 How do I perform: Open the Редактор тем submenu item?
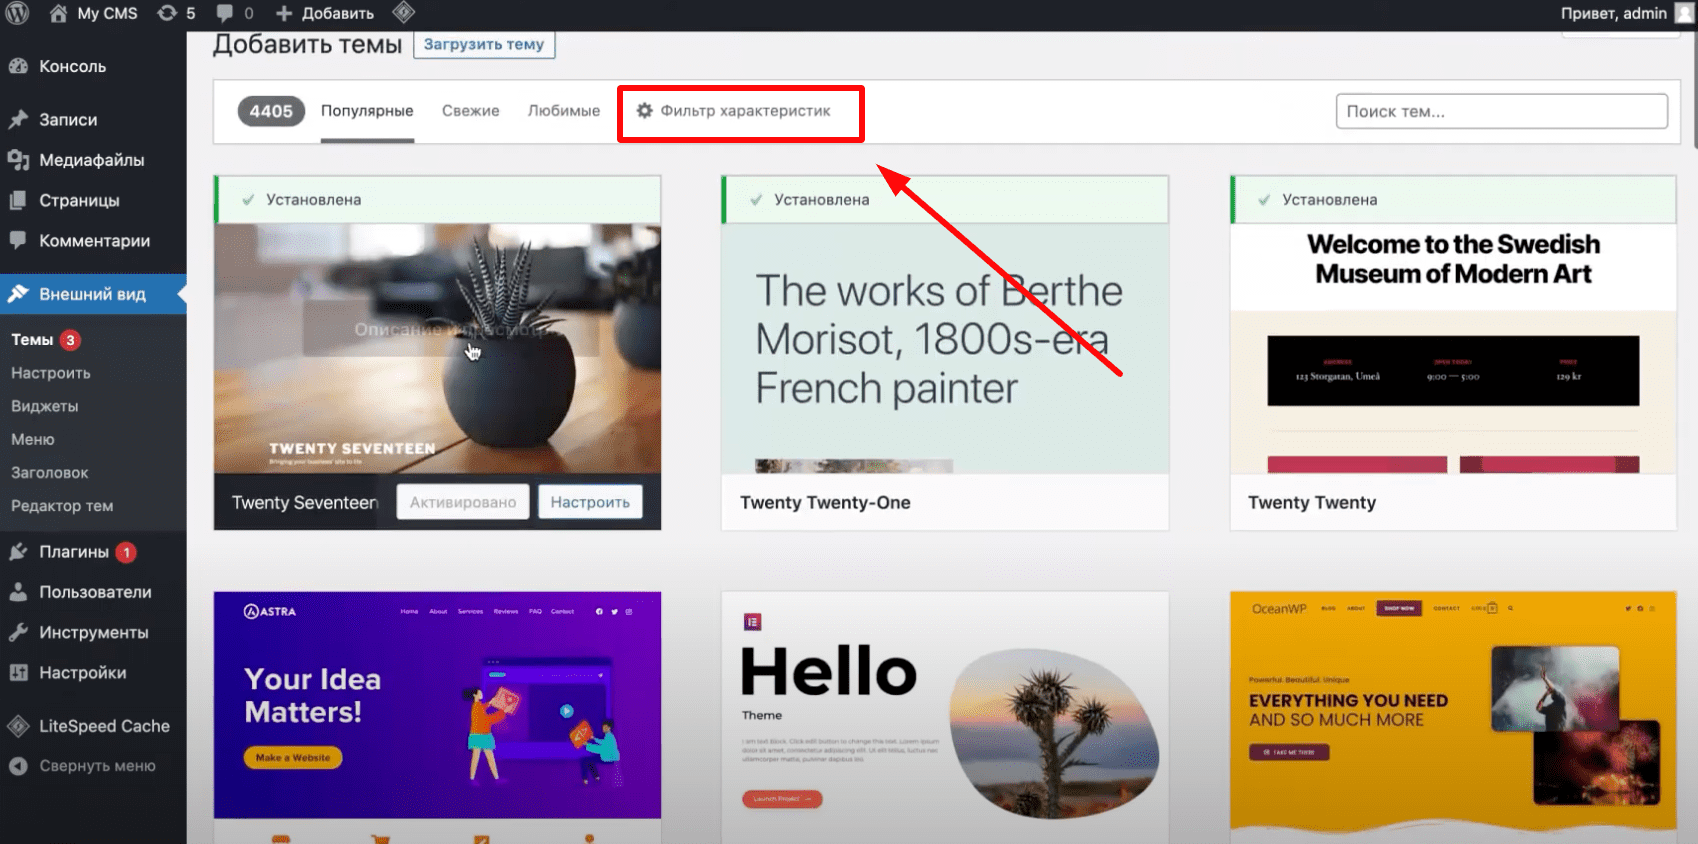pos(62,506)
